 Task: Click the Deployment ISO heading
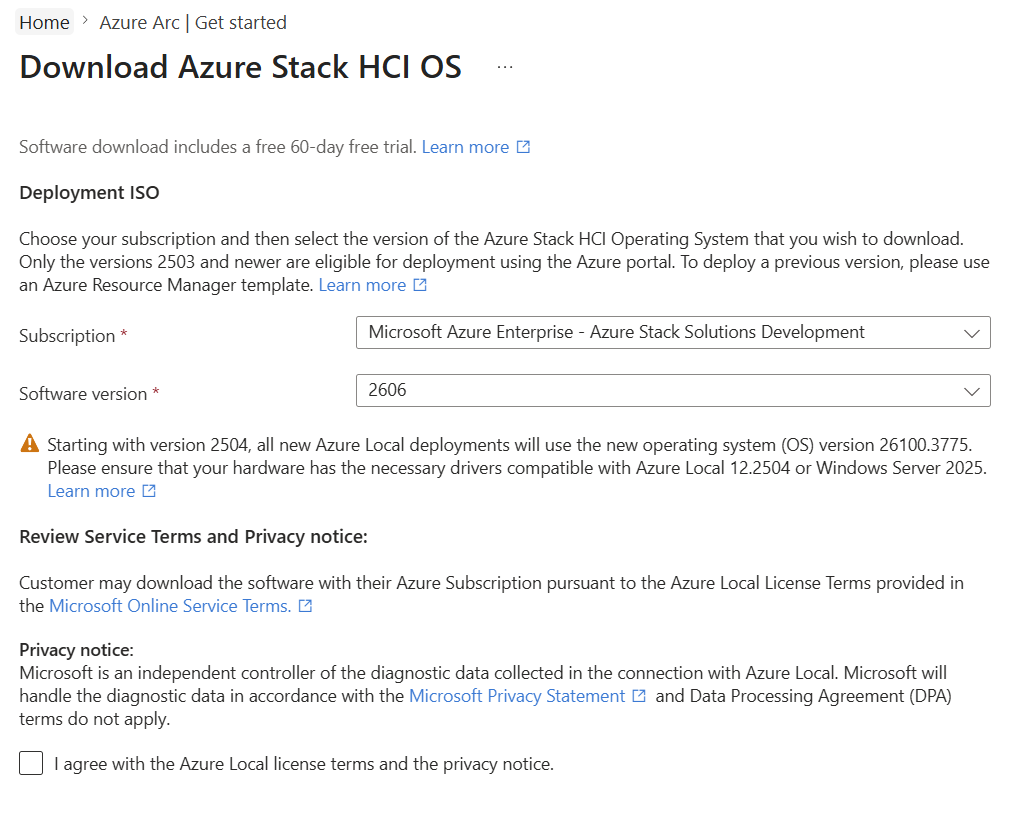pyautogui.click(x=89, y=193)
